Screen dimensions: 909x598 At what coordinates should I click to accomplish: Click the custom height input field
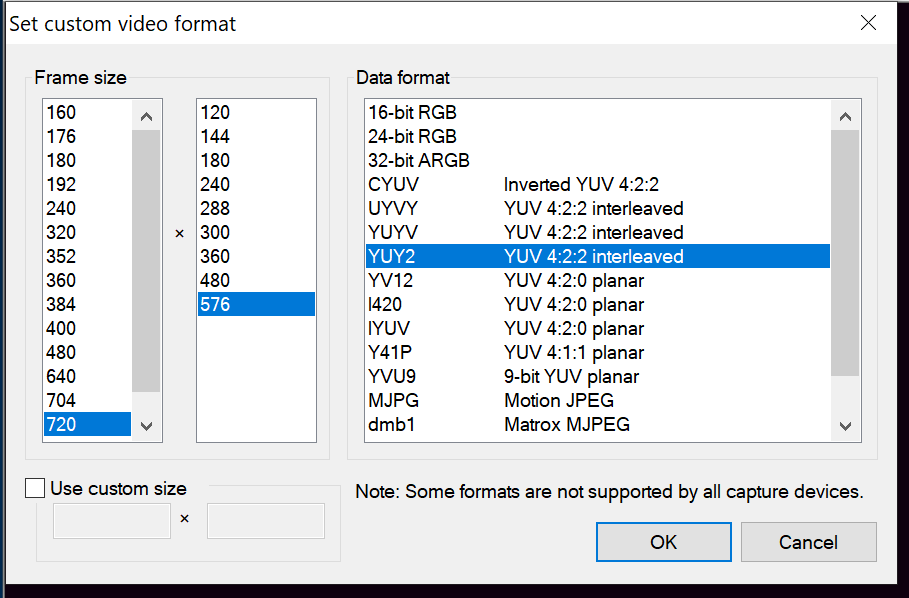(x=266, y=521)
